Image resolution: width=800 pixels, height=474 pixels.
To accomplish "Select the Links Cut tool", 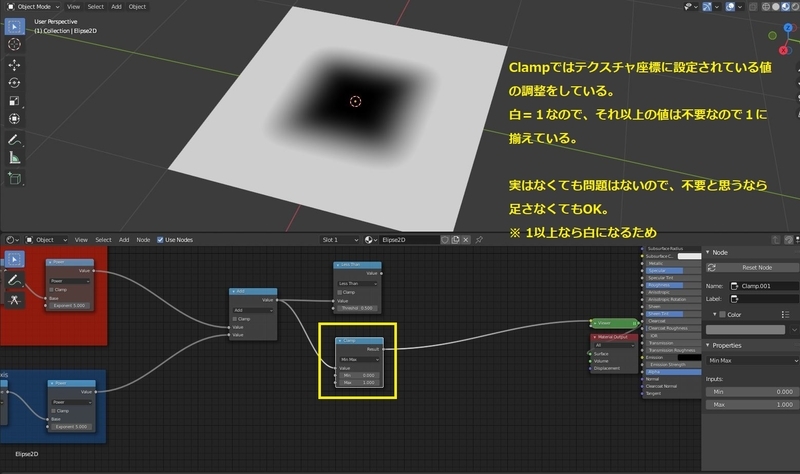I will [14, 300].
